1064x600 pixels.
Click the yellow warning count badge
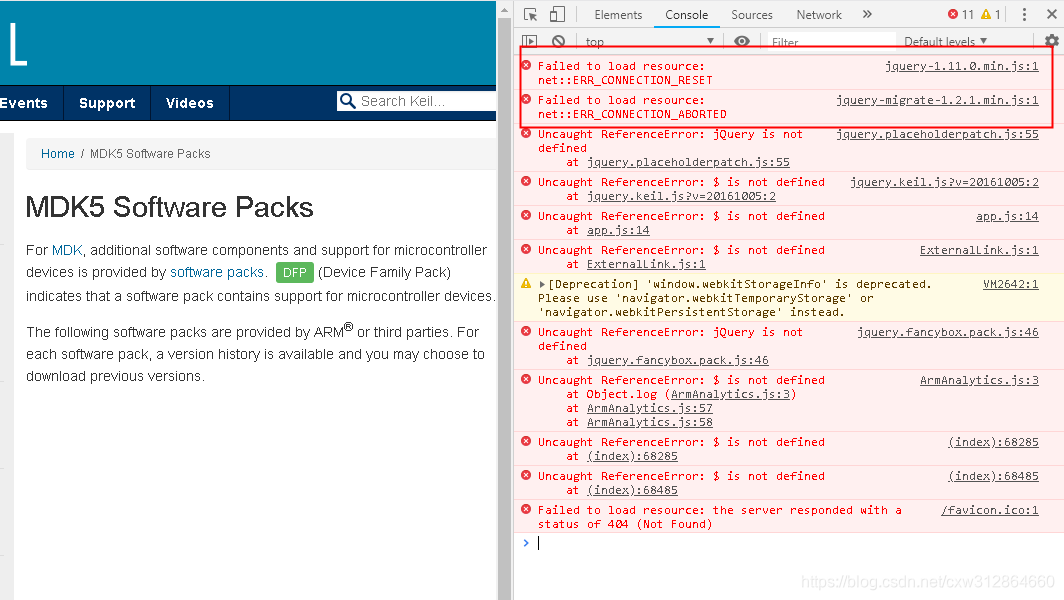click(x=991, y=14)
